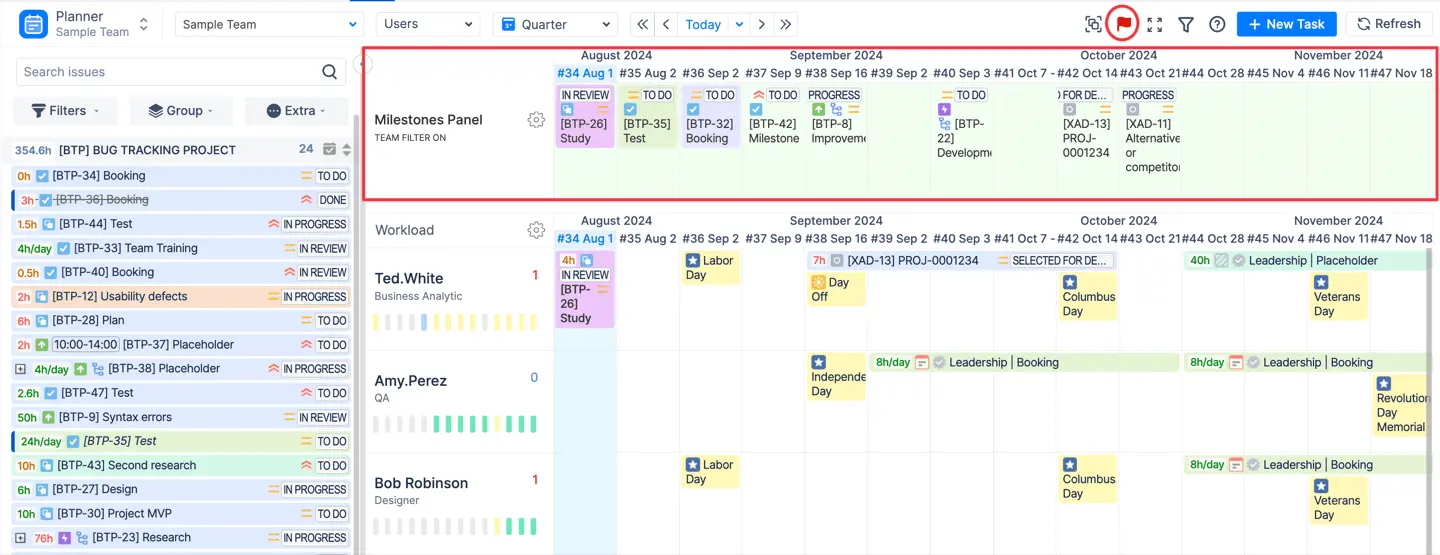Open Workload panel settings gear
Viewport: 1440px width, 555px height.
click(x=536, y=230)
